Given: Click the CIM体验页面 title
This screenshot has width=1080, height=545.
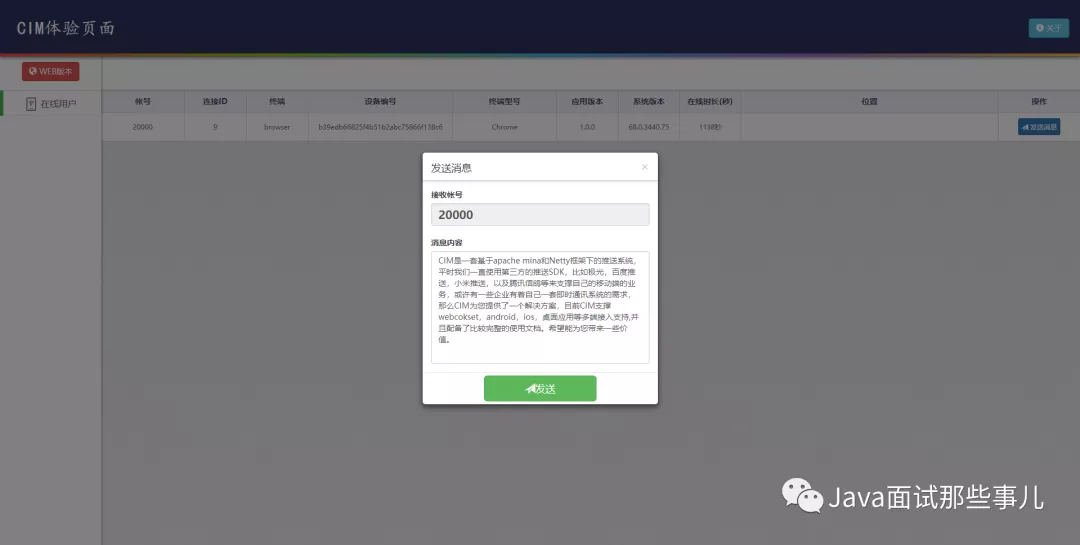Looking at the screenshot, I should tap(65, 28).
